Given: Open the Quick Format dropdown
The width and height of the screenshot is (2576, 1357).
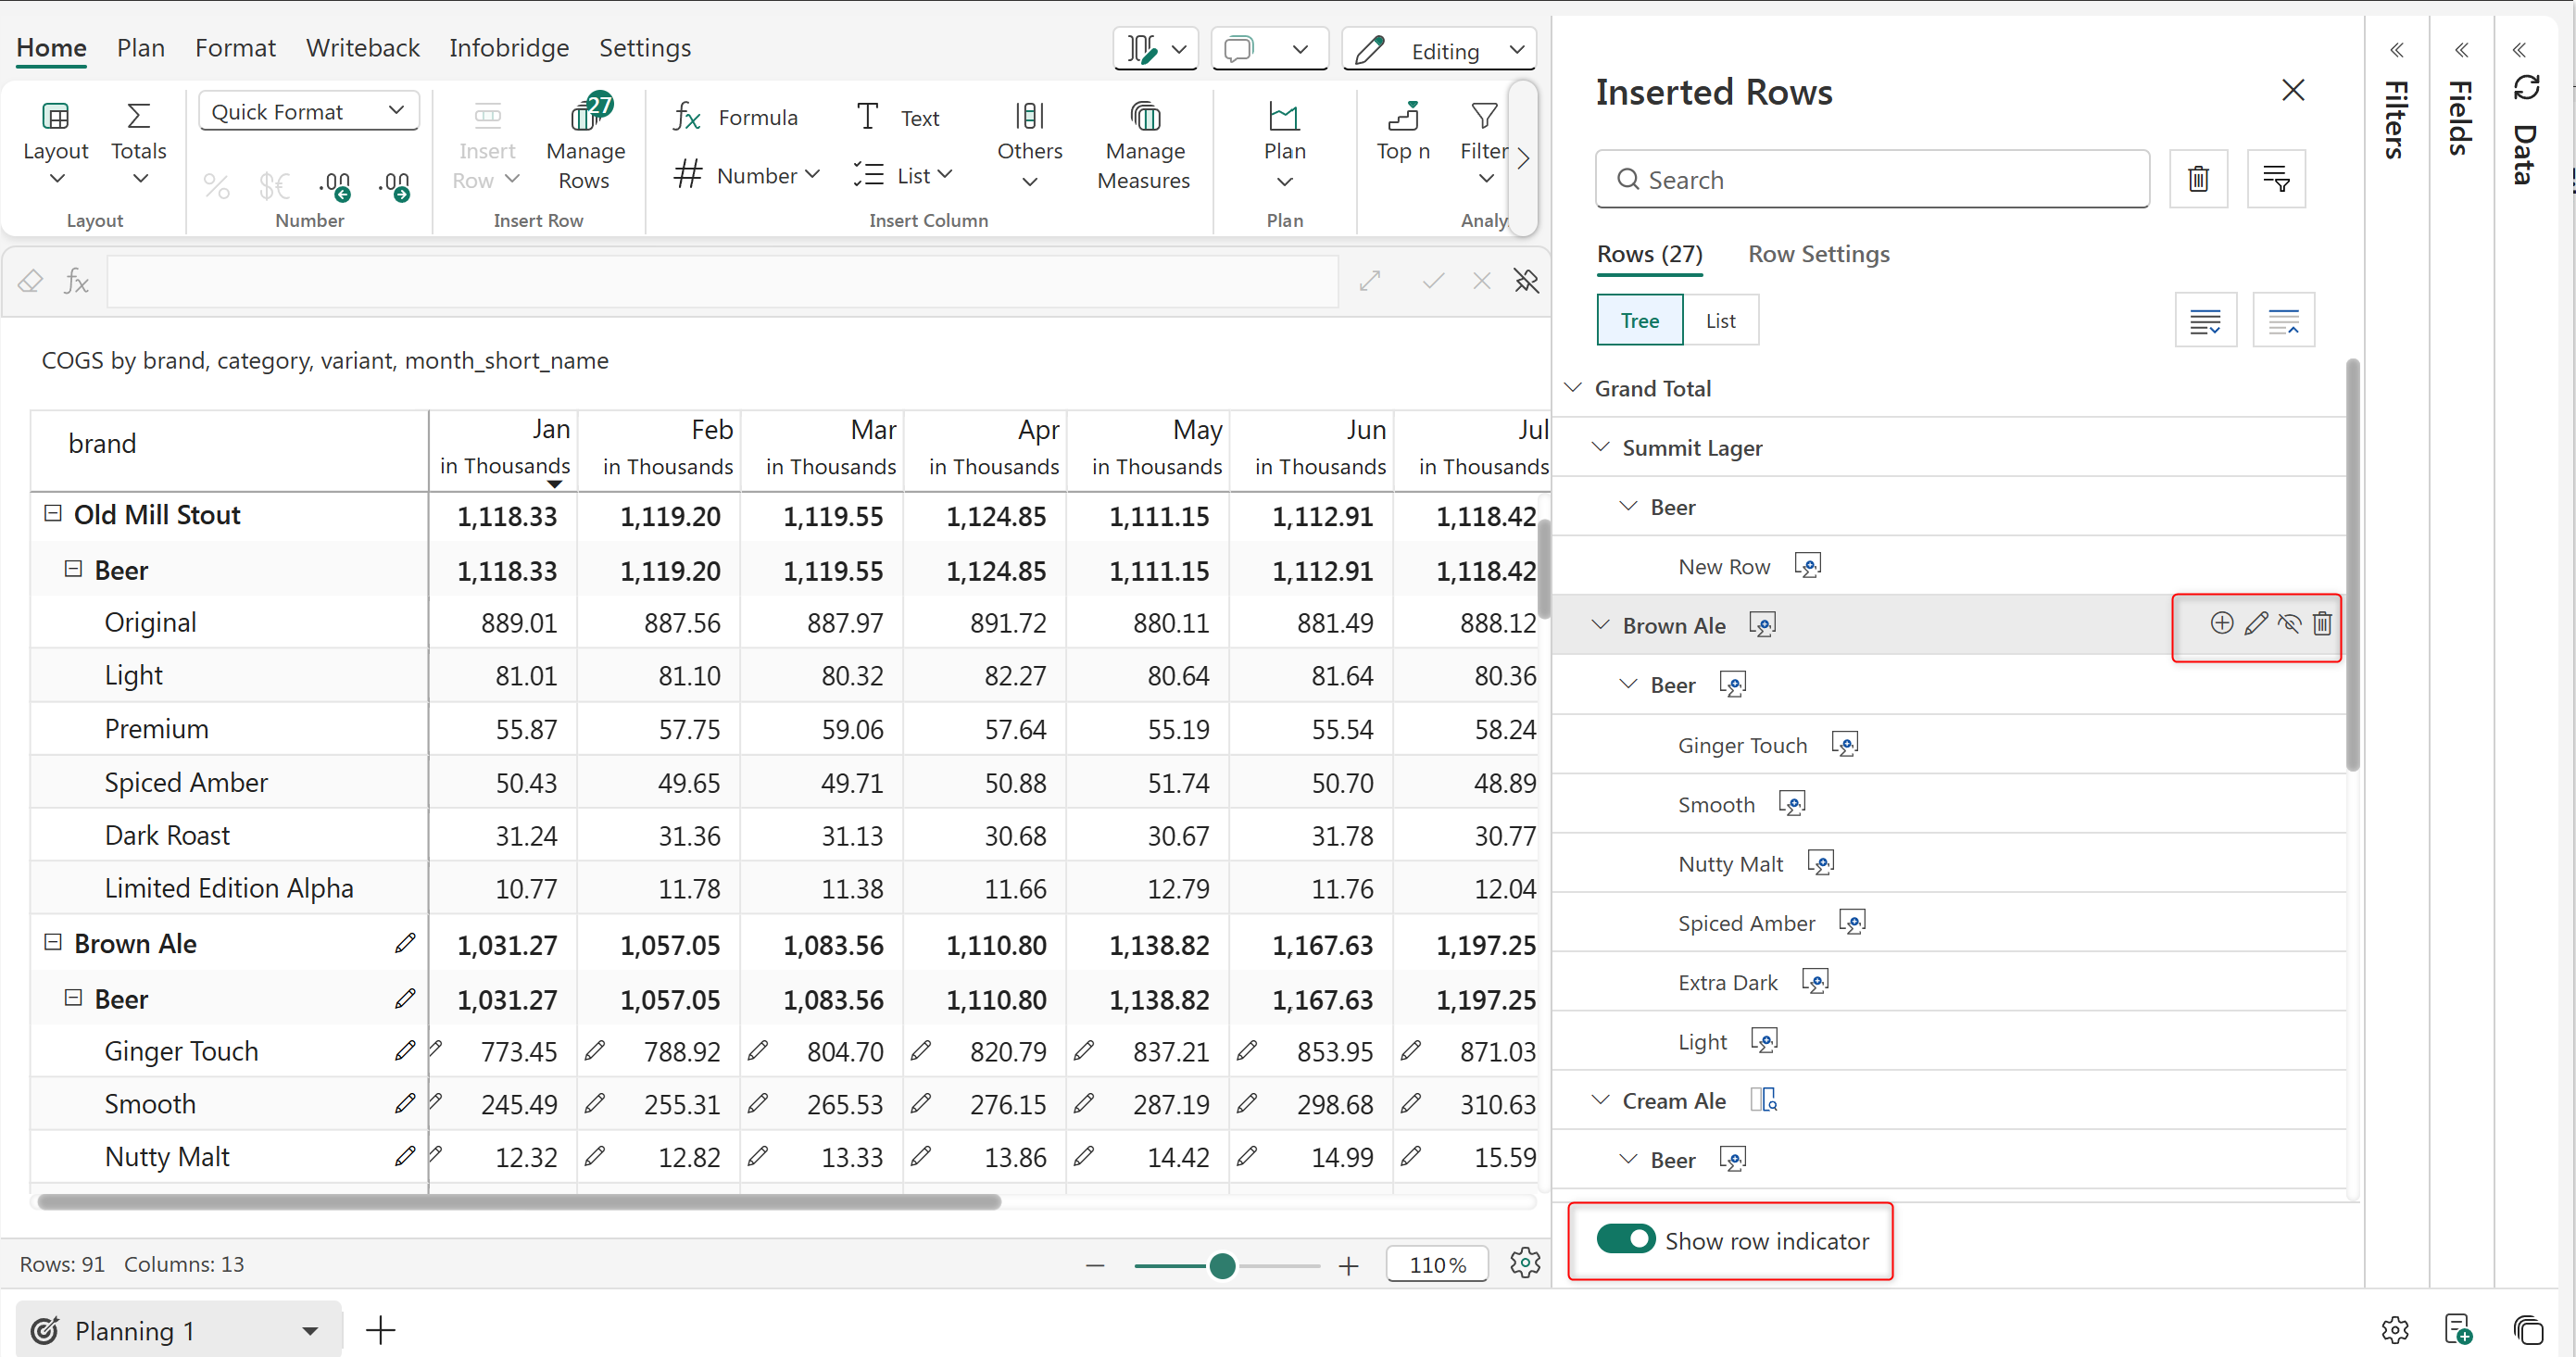Looking at the screenshot, I should 308,111.
